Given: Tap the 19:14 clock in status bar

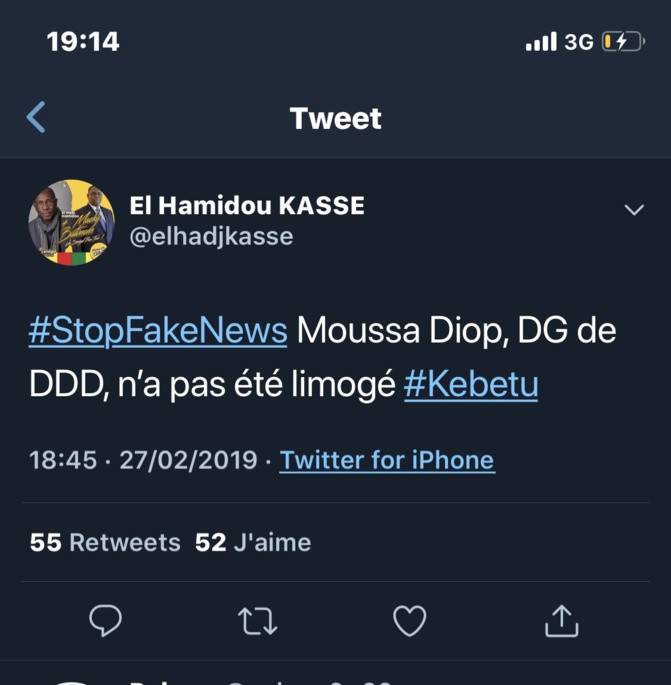Looking at the screenshot, I should coord(83,41).
